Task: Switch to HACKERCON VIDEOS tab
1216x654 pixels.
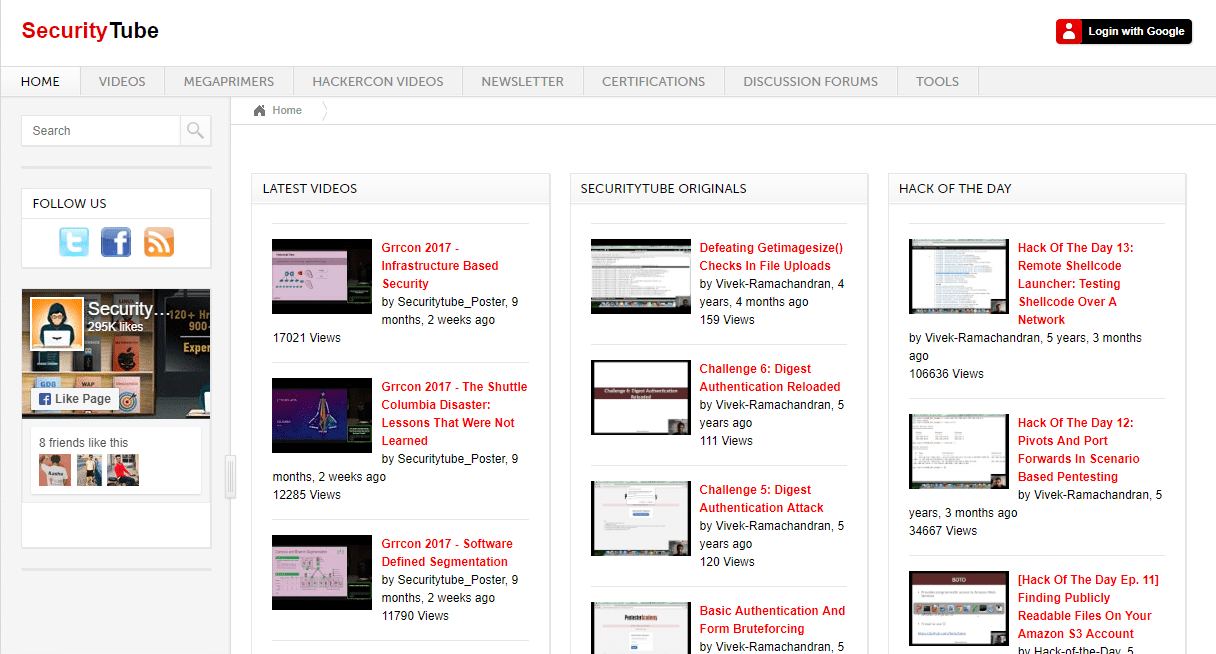Action: [378, 82]
